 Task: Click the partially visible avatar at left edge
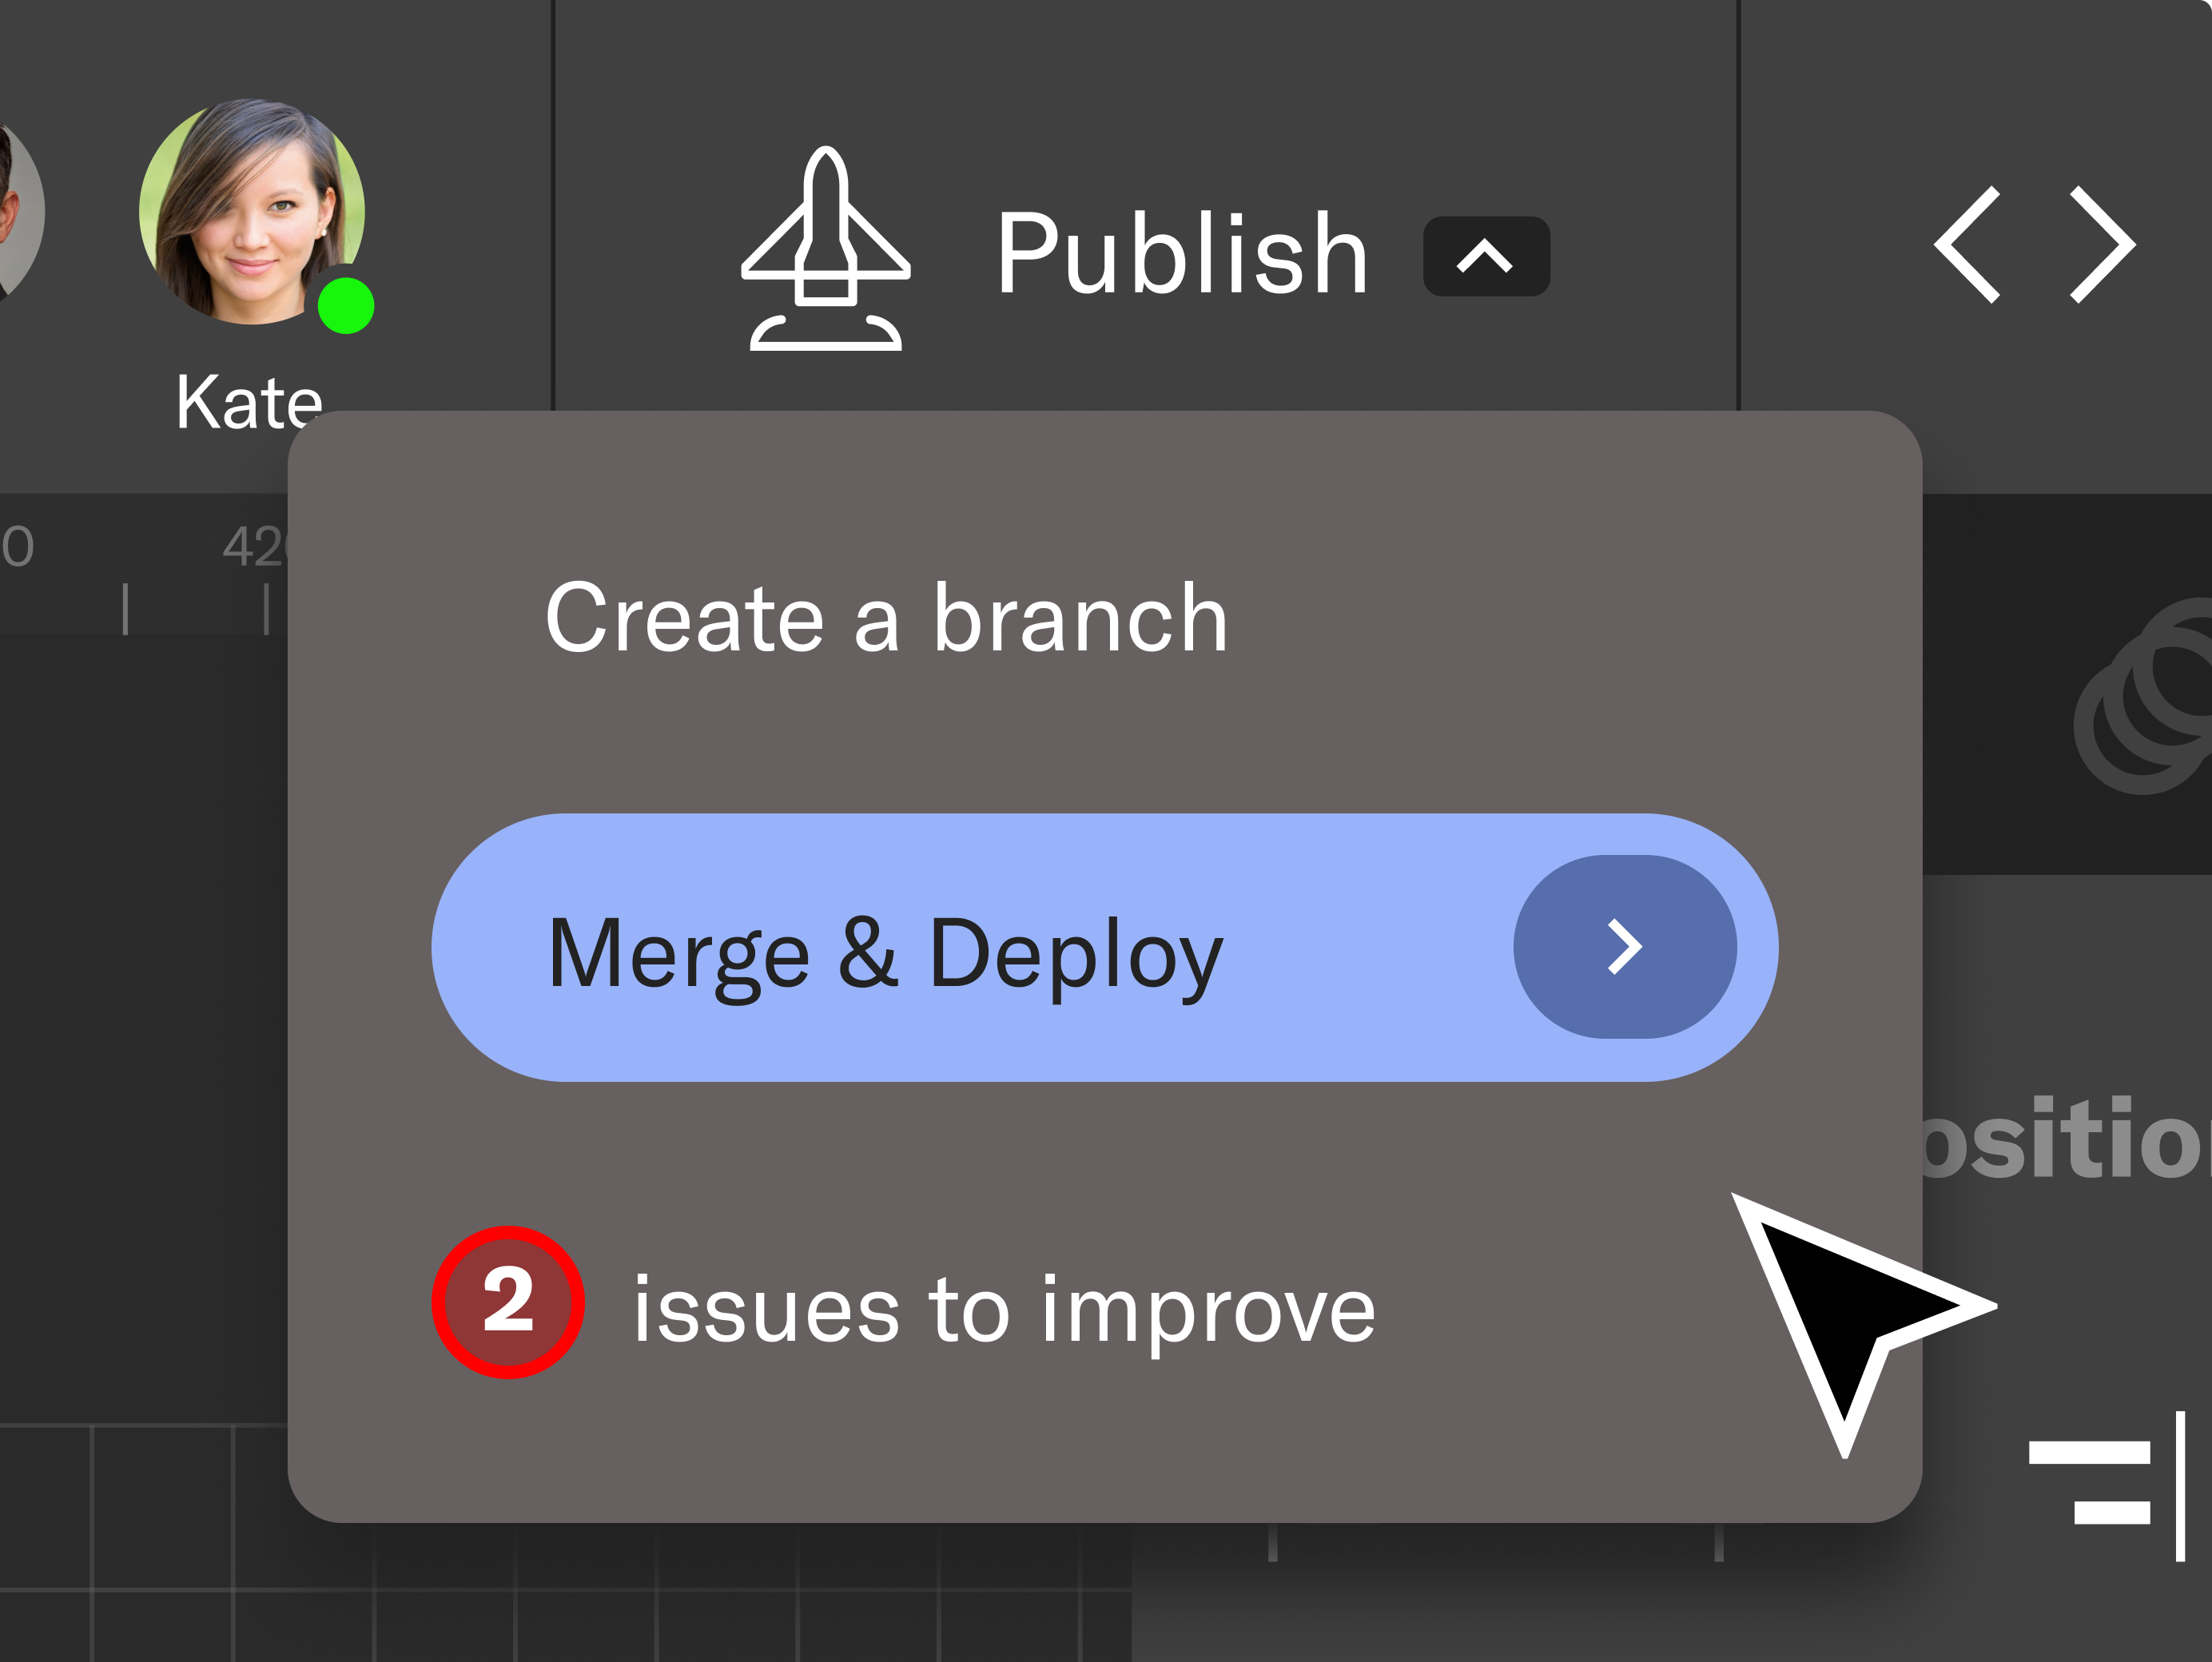pos(18,210)
